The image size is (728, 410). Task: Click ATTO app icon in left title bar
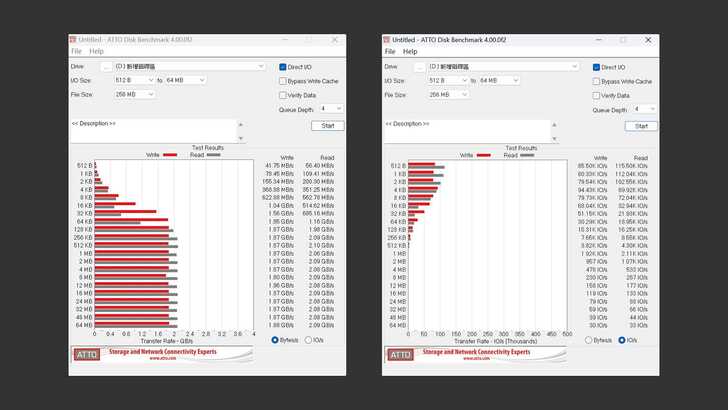coord(73,39)
